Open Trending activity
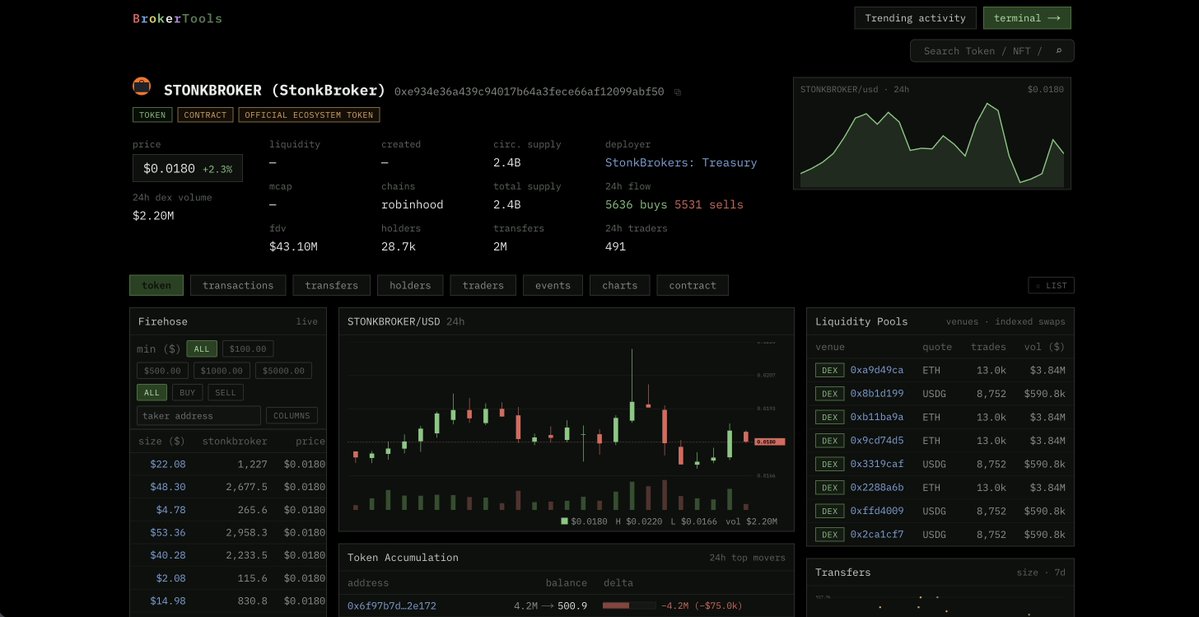This screenshot has width=1199, height=617. pyautogui.click(x=915, y=18)
